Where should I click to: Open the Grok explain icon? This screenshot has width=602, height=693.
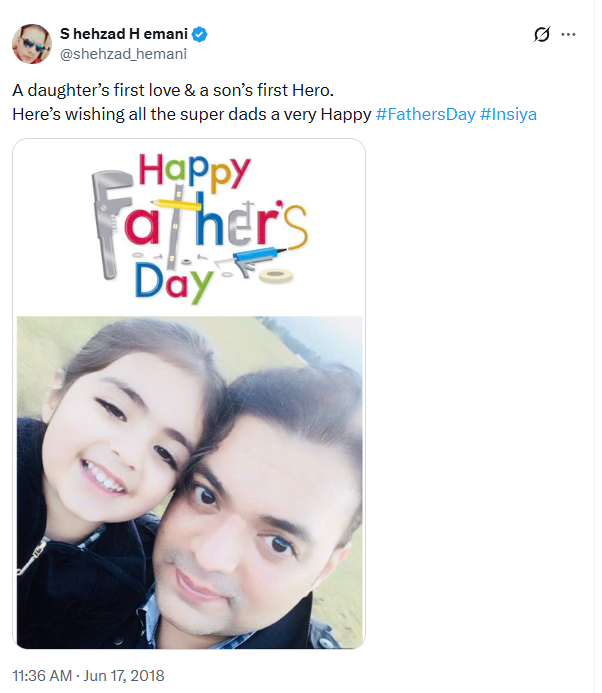[x=541, y=34]
